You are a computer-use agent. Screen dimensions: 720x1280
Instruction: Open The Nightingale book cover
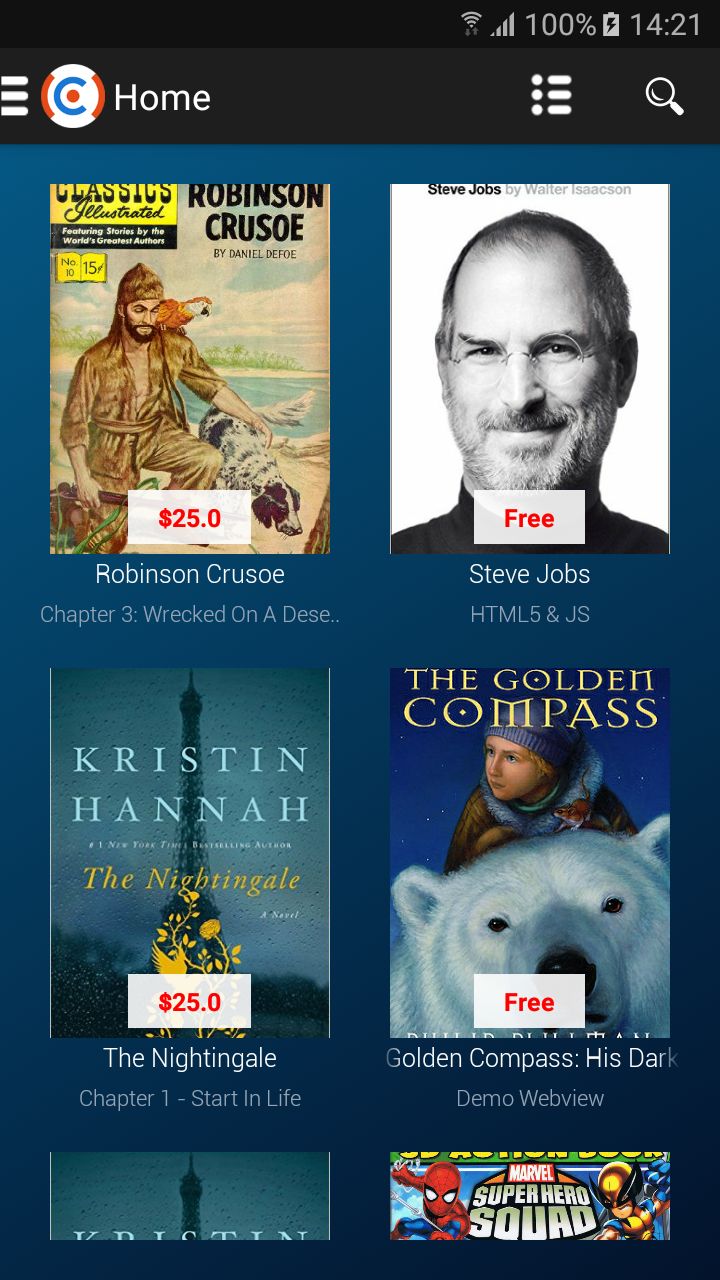click(190, 852)
